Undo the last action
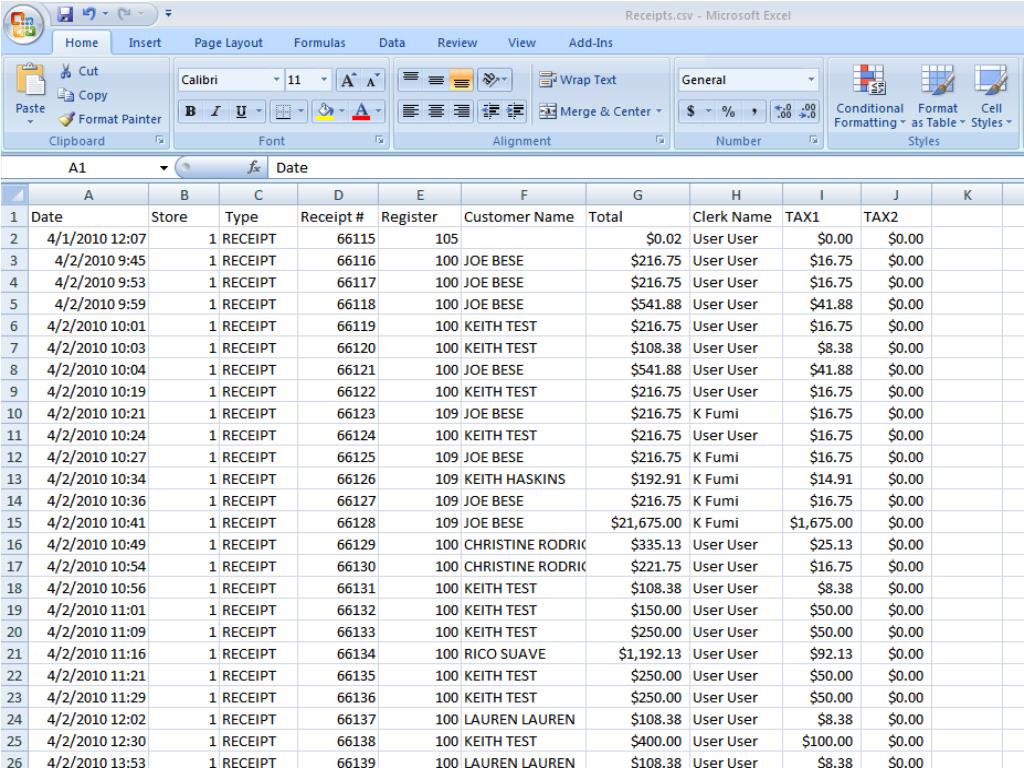The image size is (1024, 768). pyautogui.click(x=89, y=14)
